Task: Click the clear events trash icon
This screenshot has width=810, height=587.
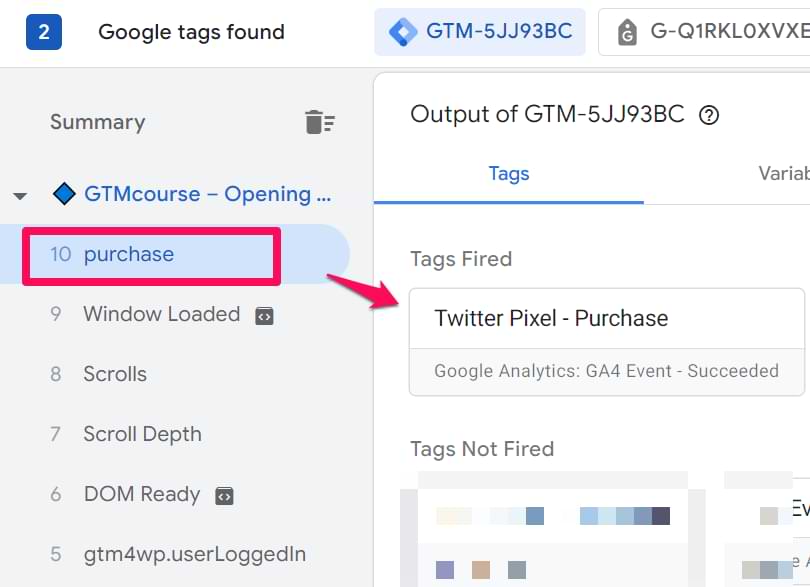Action: point(320,122)
